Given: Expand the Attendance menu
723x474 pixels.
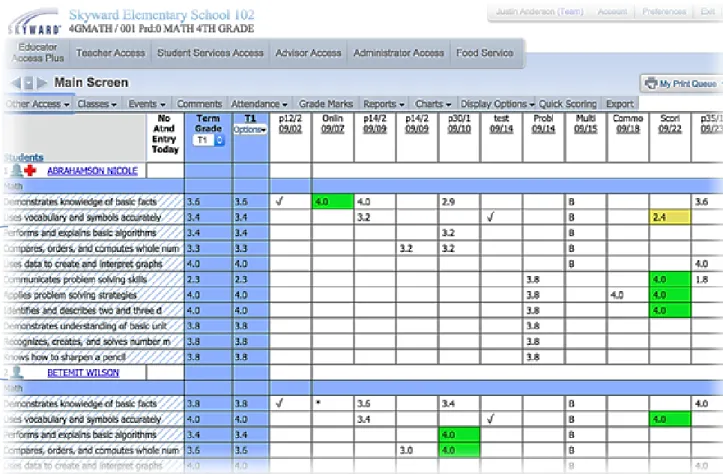Looking at the screenshot, I should (259, 104).
